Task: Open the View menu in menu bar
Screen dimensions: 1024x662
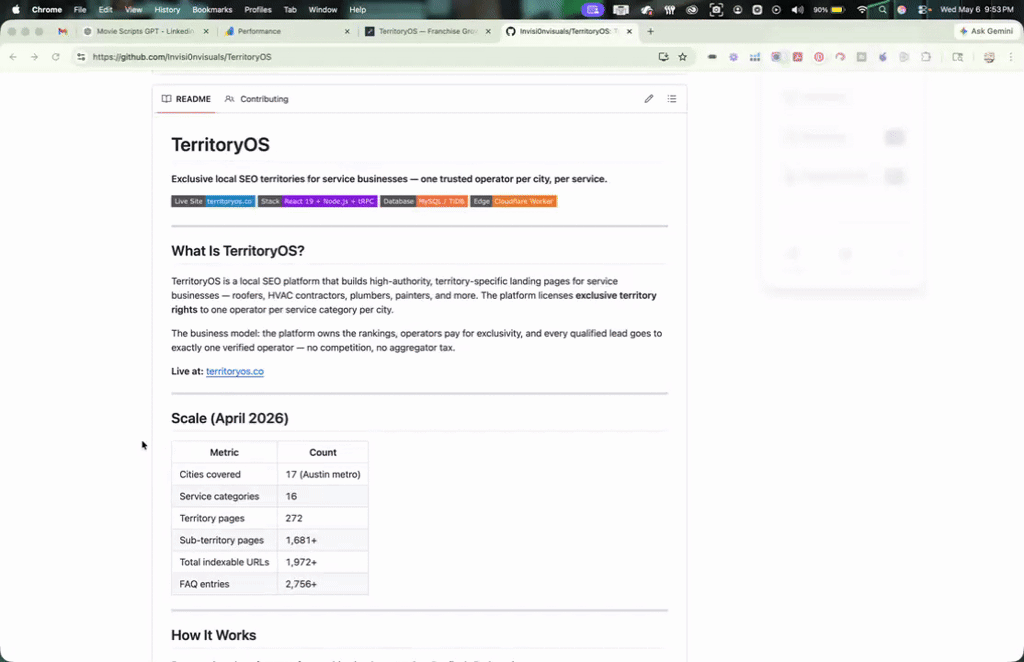Action: pyautogui.click(x=133, y=10)
